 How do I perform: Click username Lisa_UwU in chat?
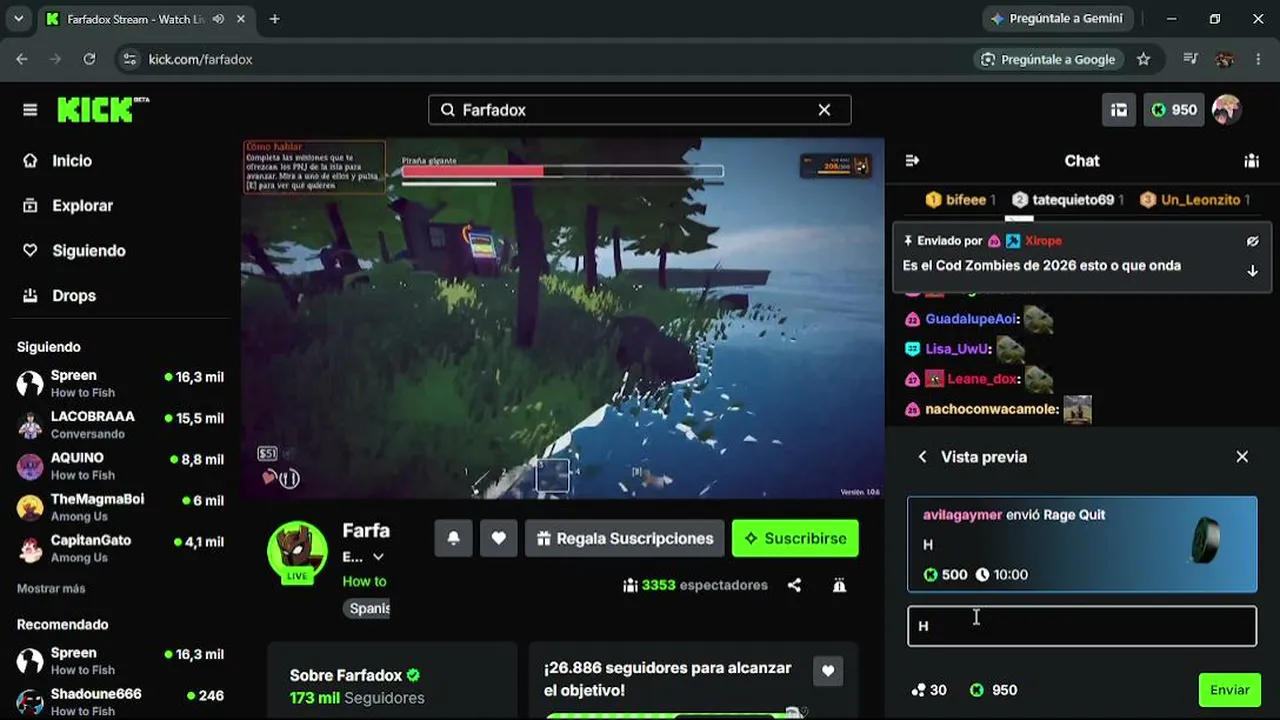[x=957, y=349]
